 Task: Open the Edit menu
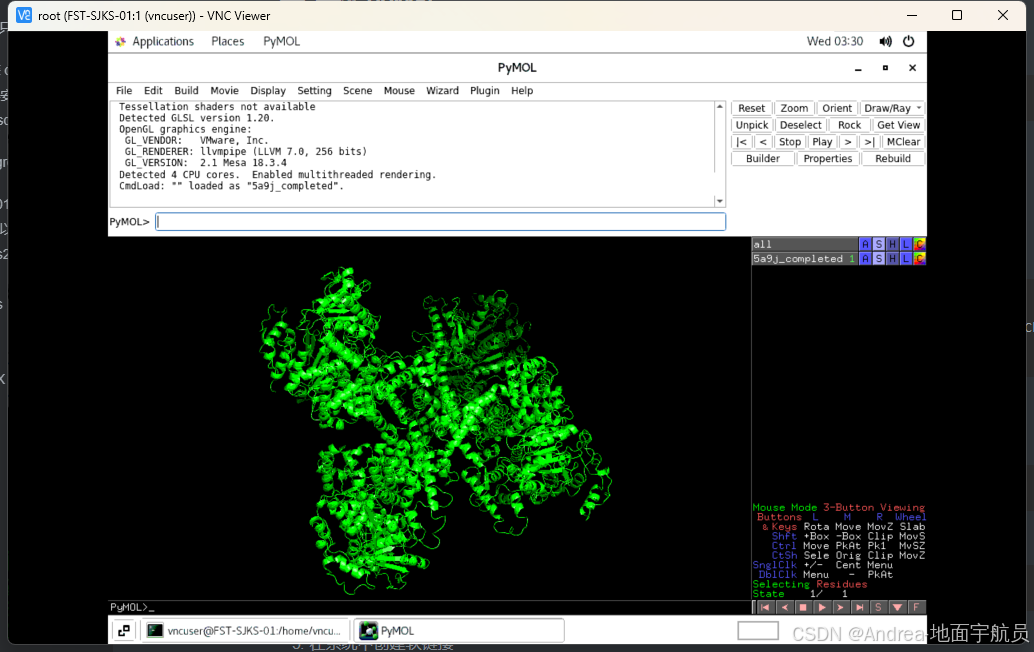[x=153, y=91]
